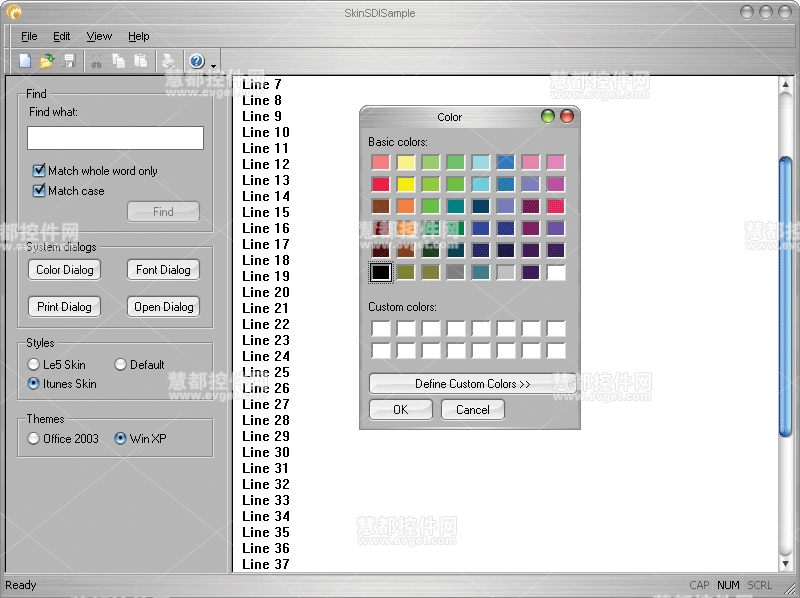Click Define Custom Colors button

click(x=472, y=384)
